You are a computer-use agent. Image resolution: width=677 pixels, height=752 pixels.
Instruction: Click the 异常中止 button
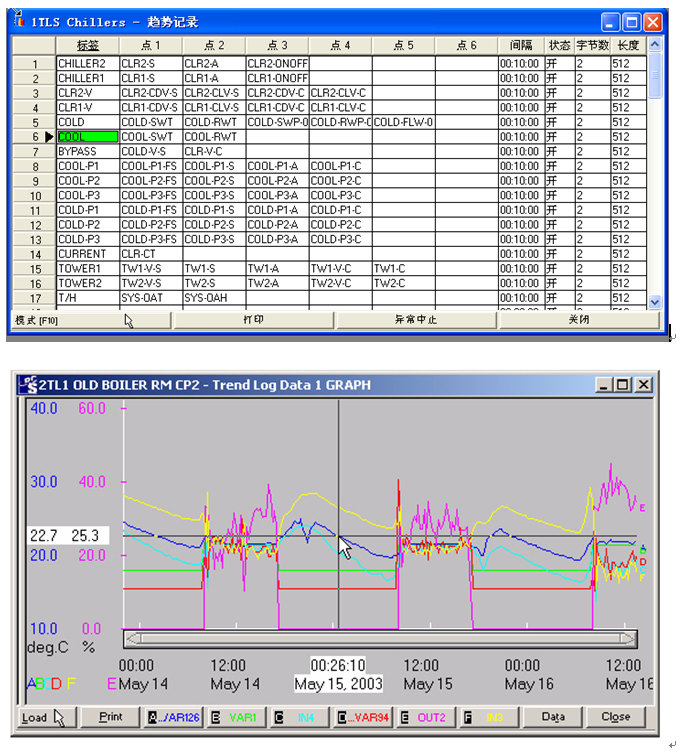pyautogui.click(x=416, y=320)
